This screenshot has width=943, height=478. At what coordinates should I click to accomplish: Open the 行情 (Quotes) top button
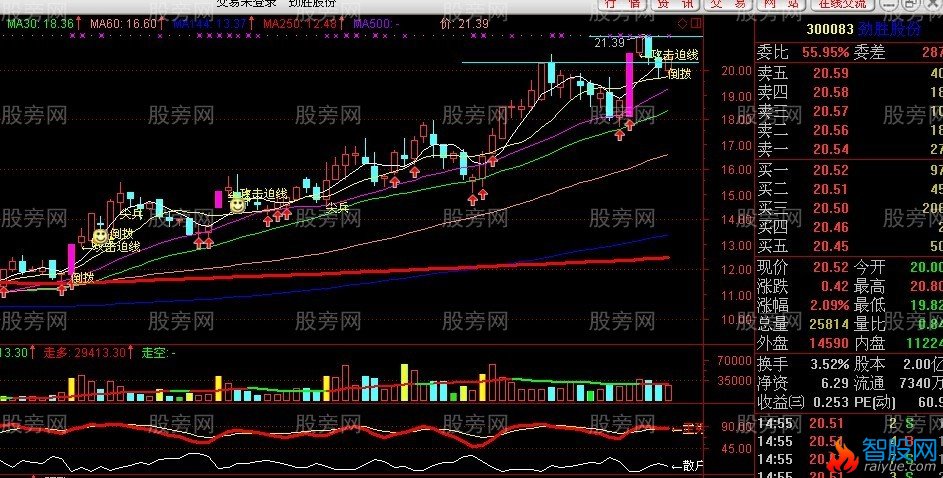[x=621, y=4]
